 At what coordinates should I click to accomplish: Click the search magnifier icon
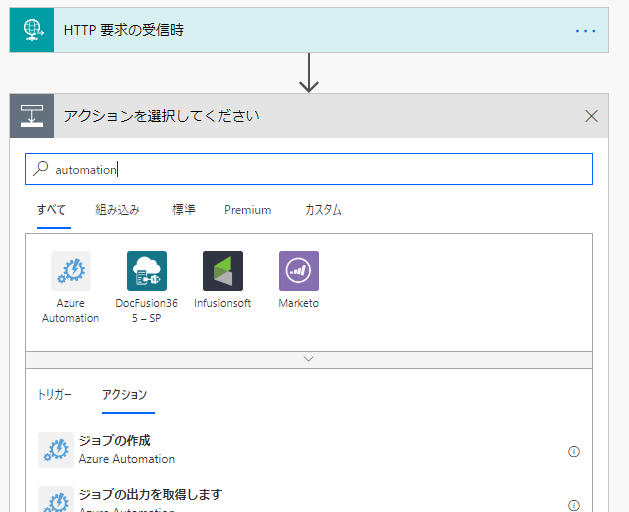click(x=41, y=169)
